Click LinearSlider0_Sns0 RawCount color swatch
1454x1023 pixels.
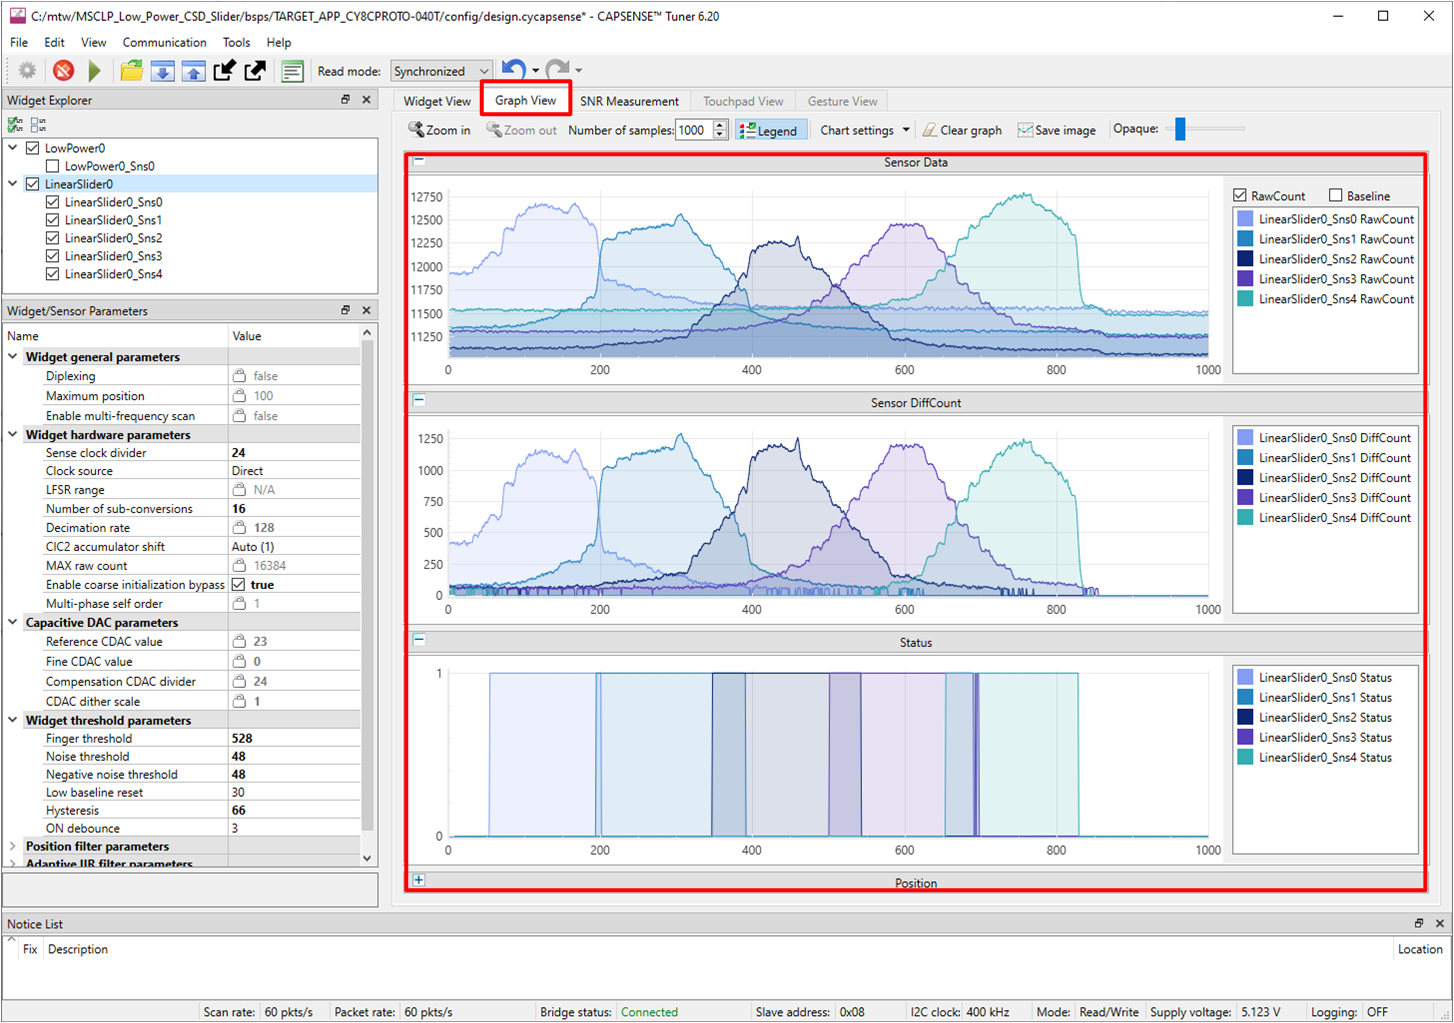pos(1245,219)
